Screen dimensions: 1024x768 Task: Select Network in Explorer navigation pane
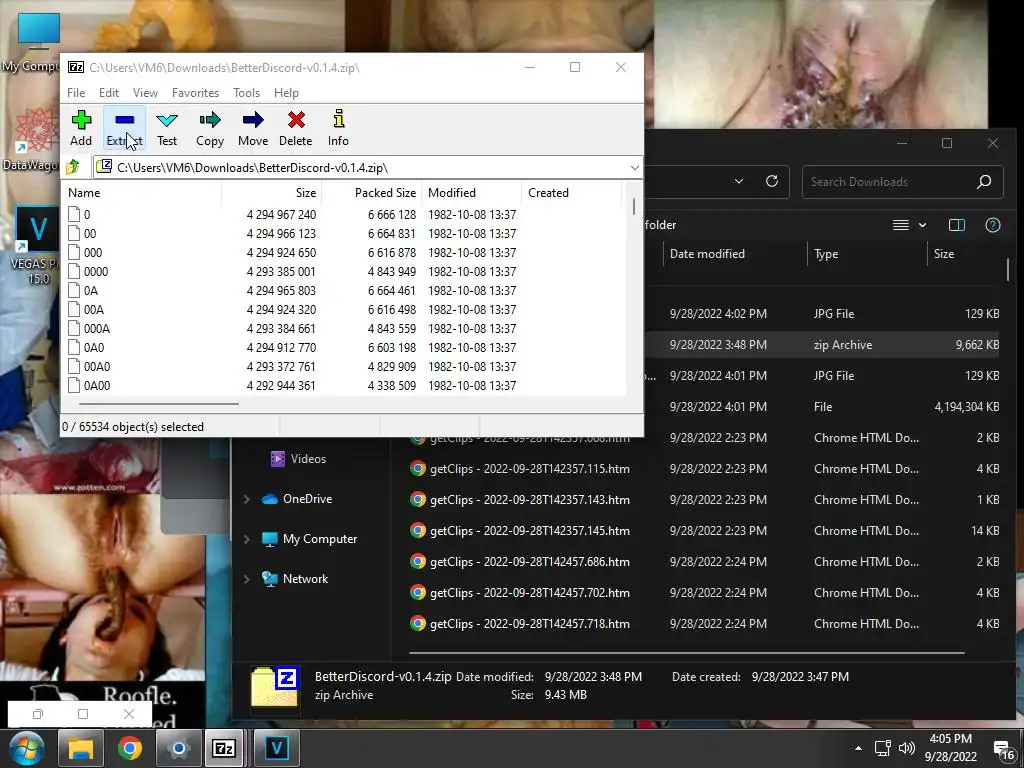[x=295, y=579]
